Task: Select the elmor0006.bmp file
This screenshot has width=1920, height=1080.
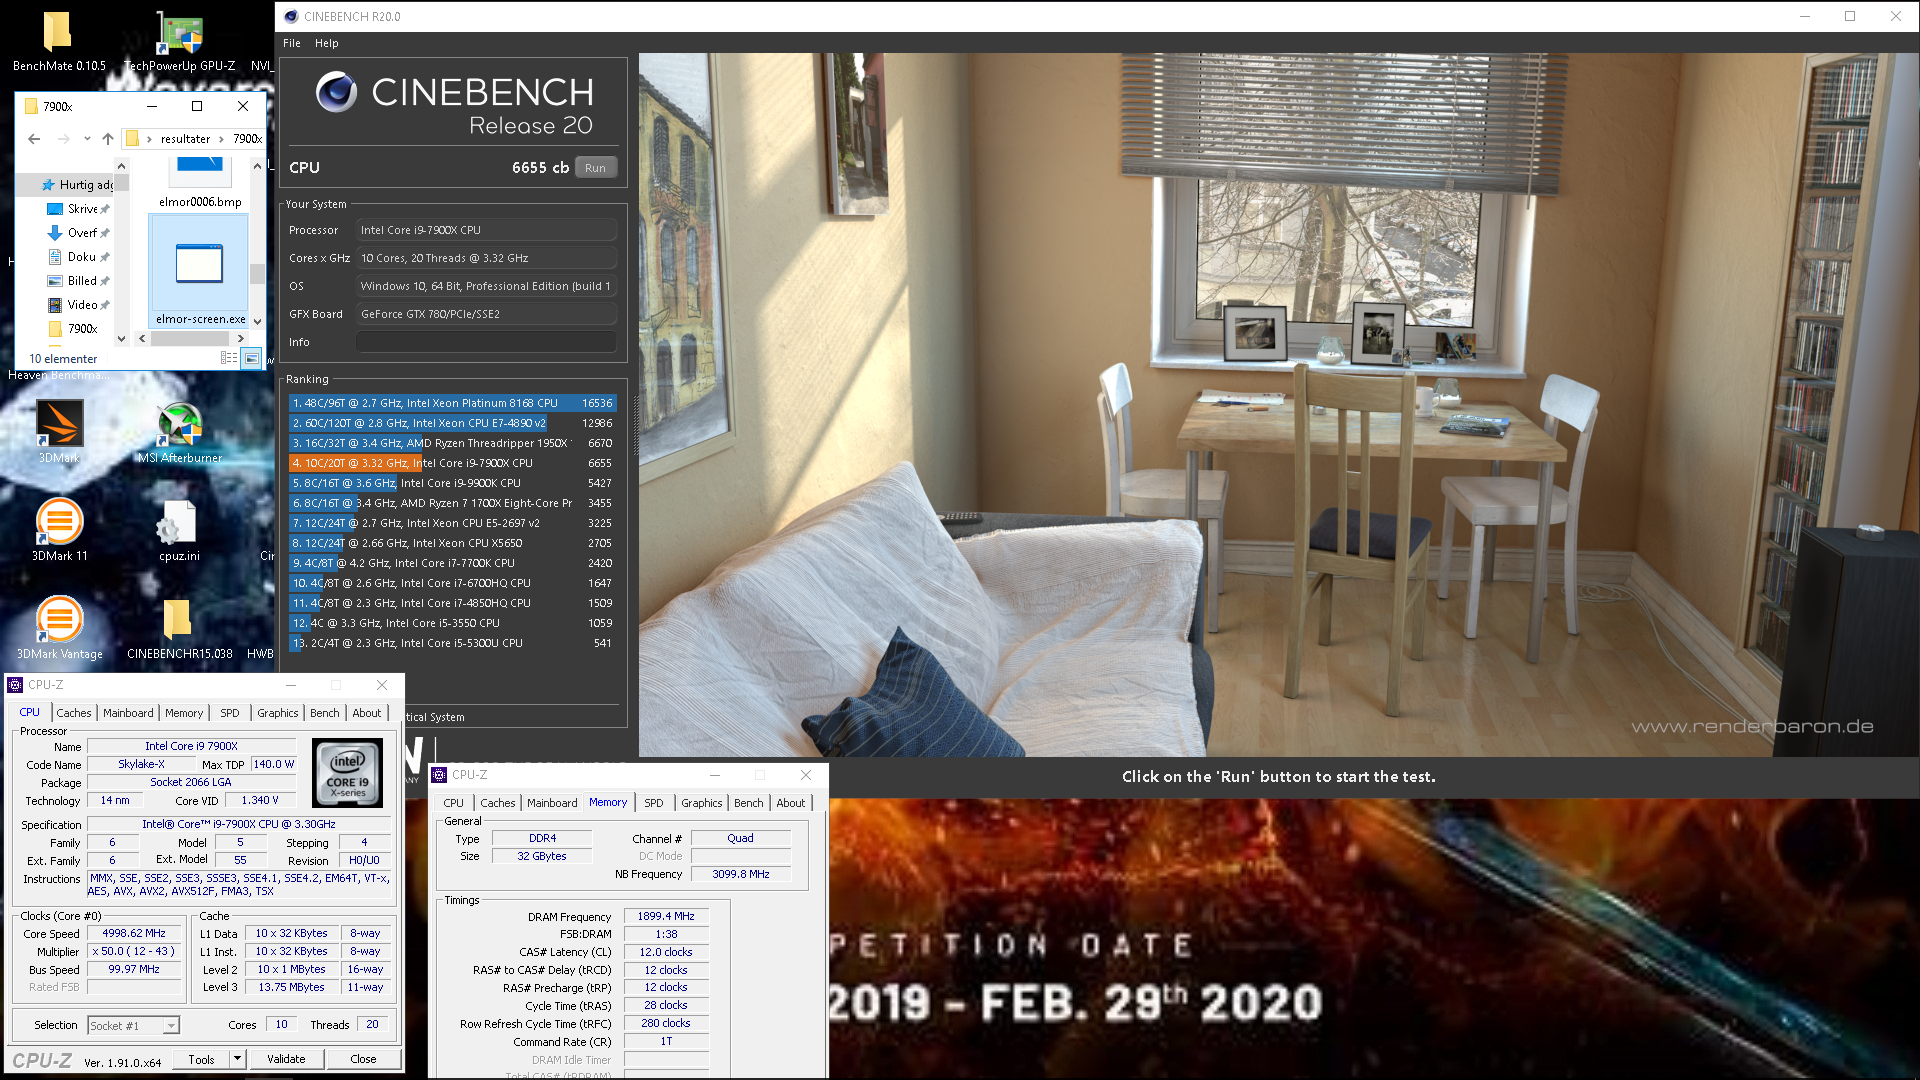Action: click(x=200, y=182)
